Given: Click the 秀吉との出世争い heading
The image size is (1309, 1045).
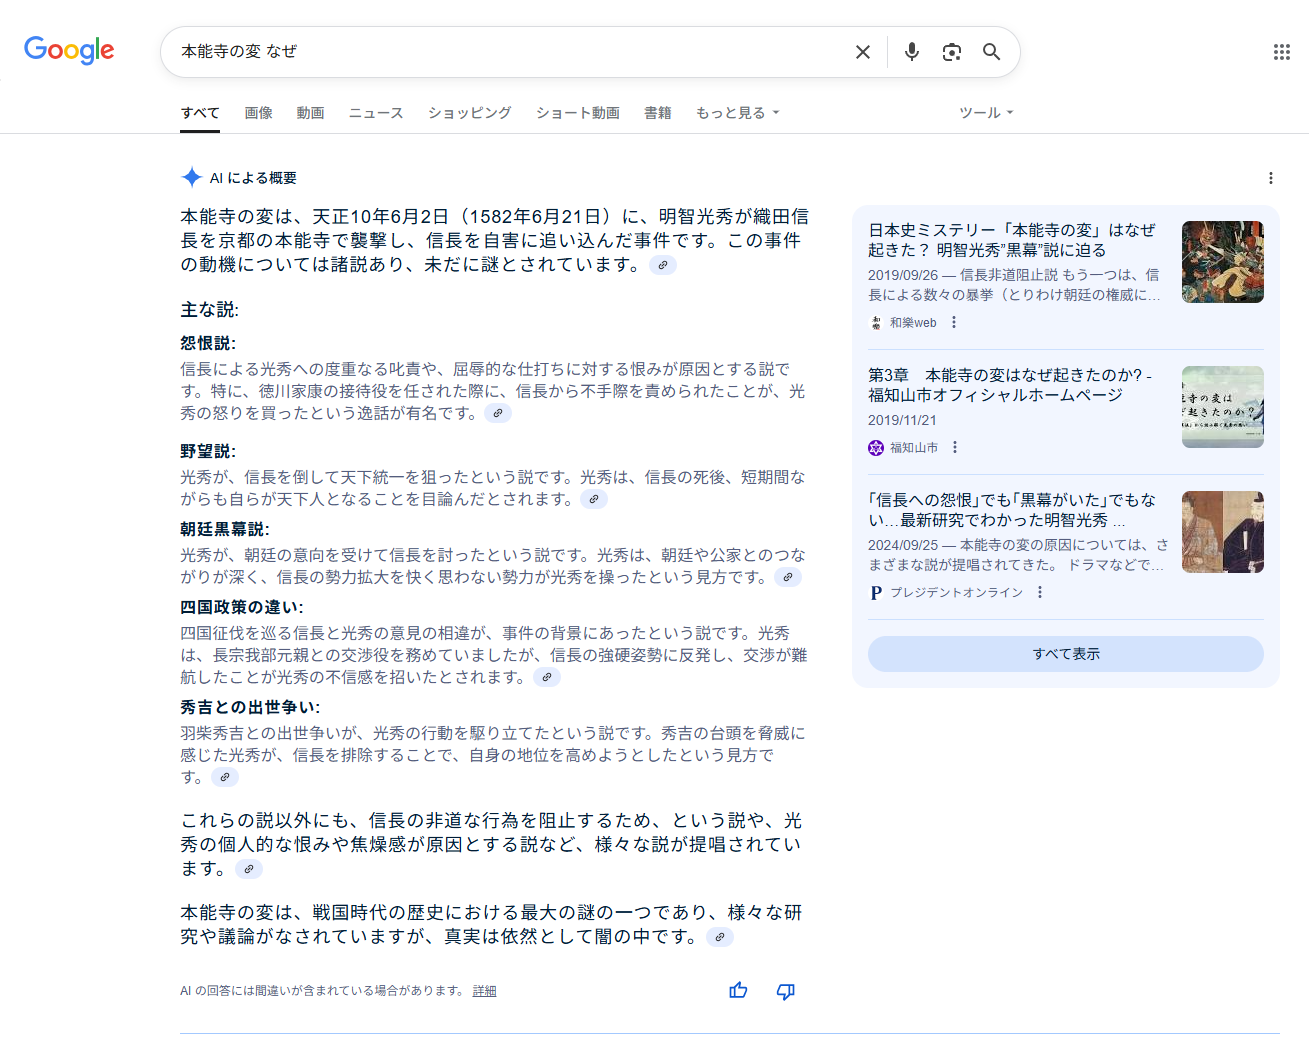Looking at the screenshot, I should pos(250,707).
